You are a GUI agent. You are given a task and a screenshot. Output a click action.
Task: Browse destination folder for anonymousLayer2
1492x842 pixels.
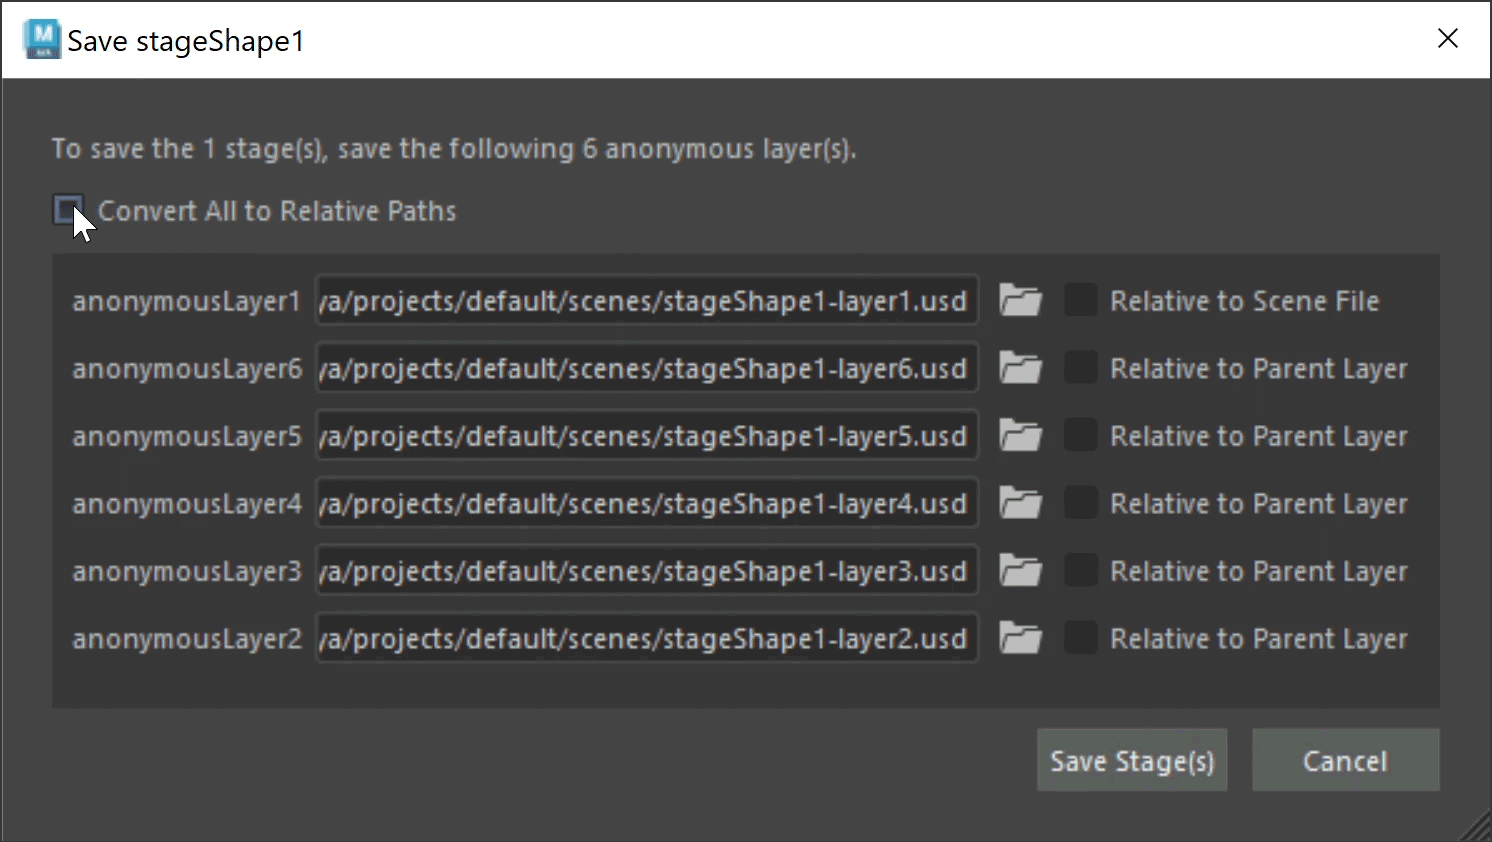pyautogui.click(x=1020, y=638)
